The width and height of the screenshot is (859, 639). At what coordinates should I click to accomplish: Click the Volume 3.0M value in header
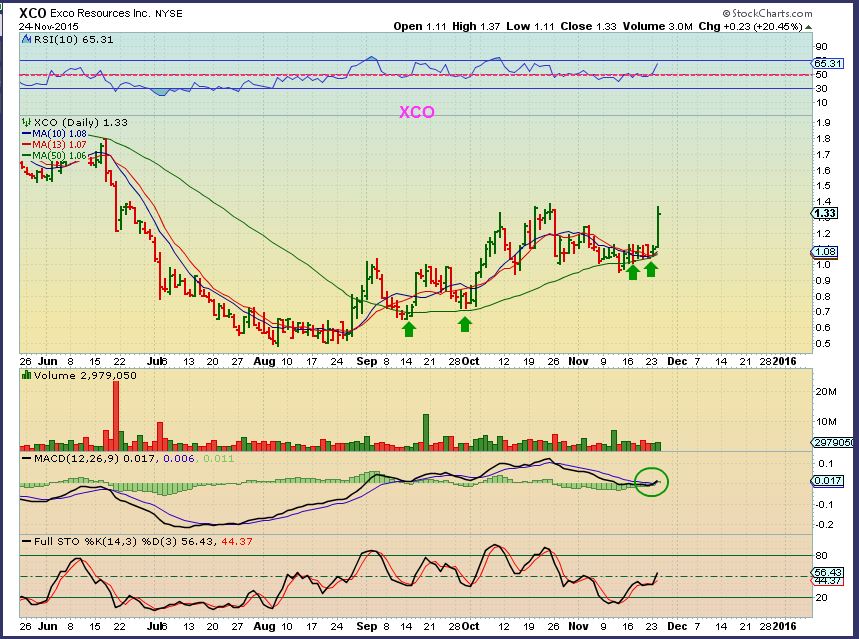(x=657, y=26)
